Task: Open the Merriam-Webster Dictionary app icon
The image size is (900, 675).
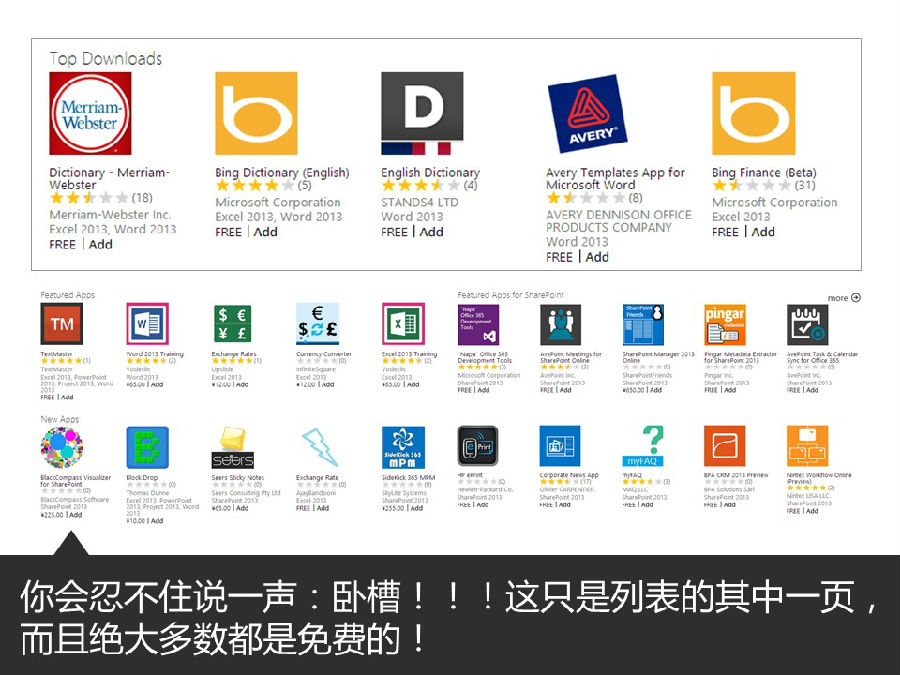Action: (90, 113)
